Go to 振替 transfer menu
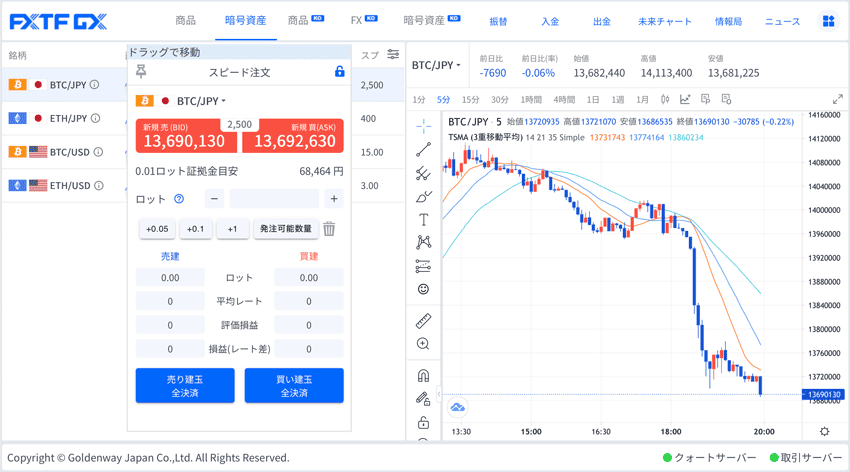850x472 pixels. (498, 22)
